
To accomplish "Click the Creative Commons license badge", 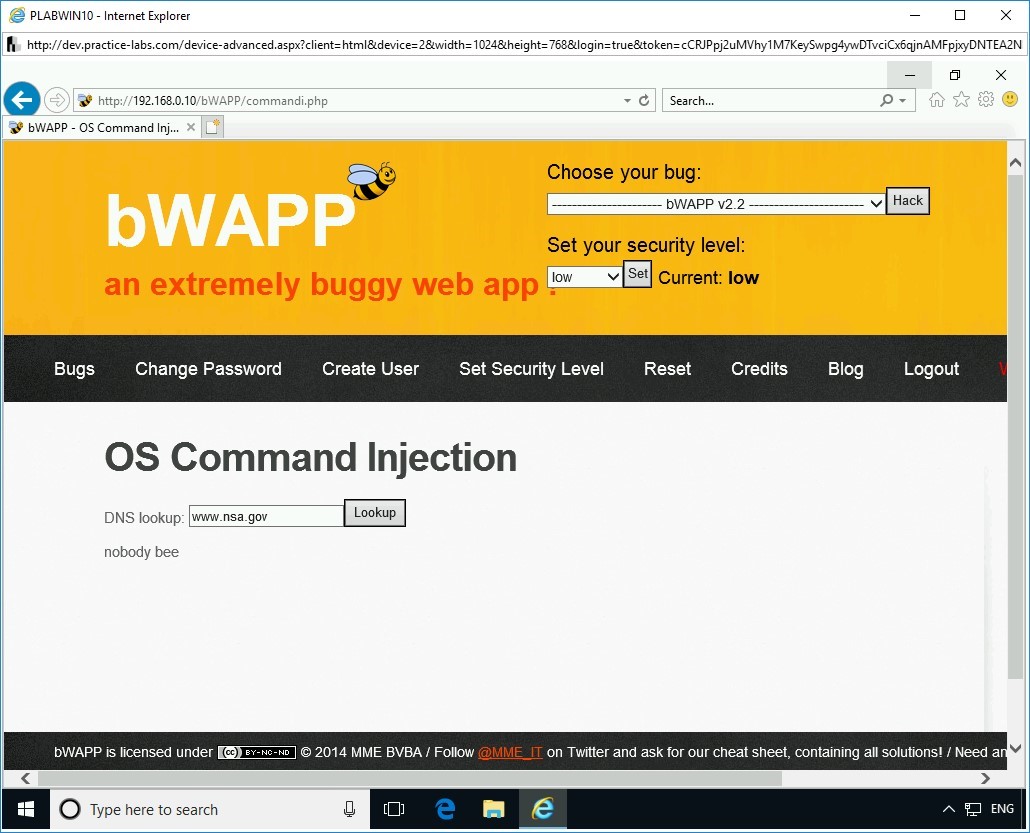I will tap(256, 751).
